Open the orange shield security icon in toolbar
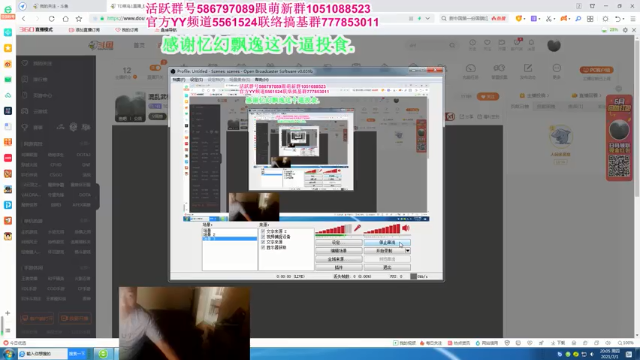This screenshot has width=640, height=360. tap(519, 19)
